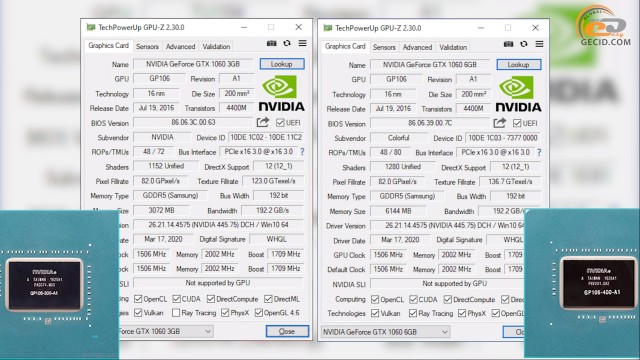640x360 pixels.
Task: Open Validation tab in the 6GB window
Action: click(453, 47)
